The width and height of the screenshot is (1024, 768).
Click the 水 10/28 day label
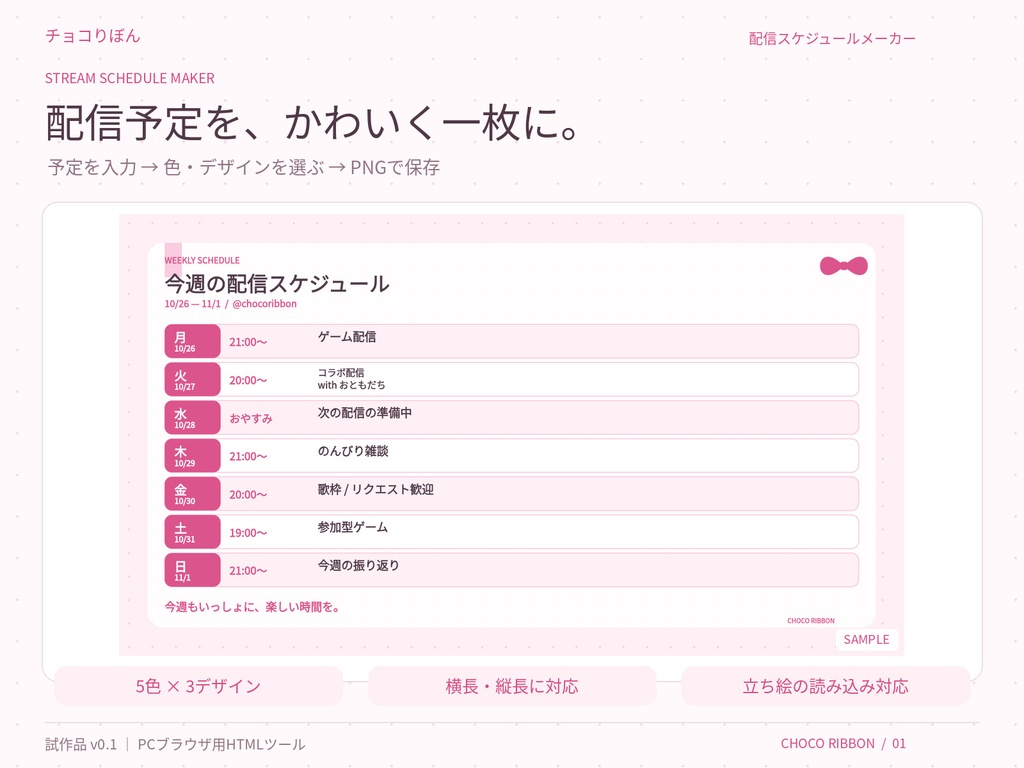coord(192,418)
